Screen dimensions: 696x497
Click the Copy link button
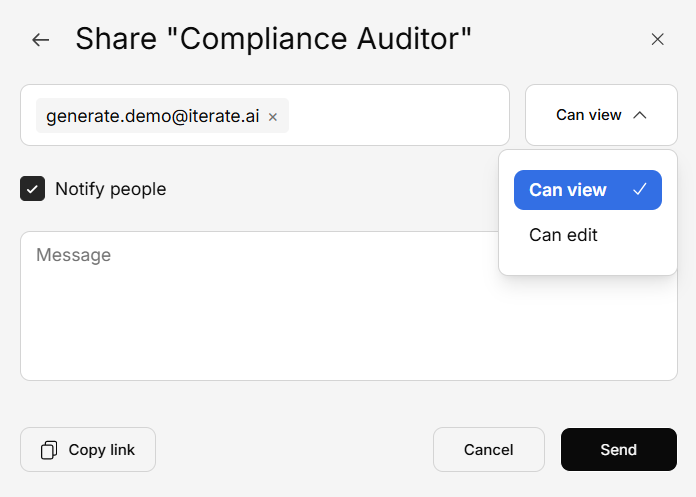click(x=88, y=450)
